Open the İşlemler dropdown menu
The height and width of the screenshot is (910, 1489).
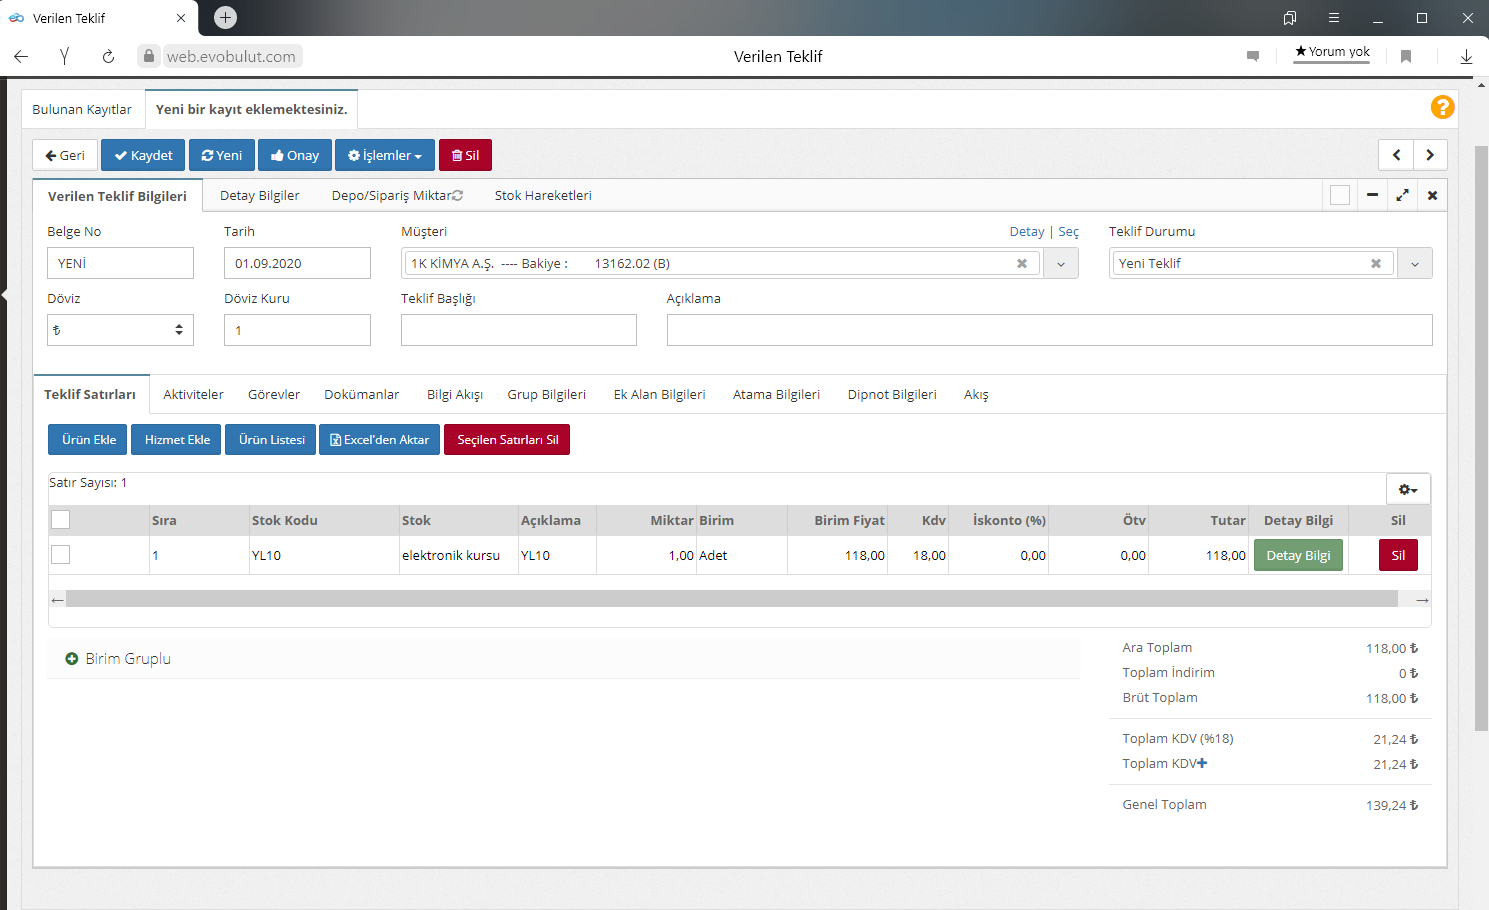[385, 155]
